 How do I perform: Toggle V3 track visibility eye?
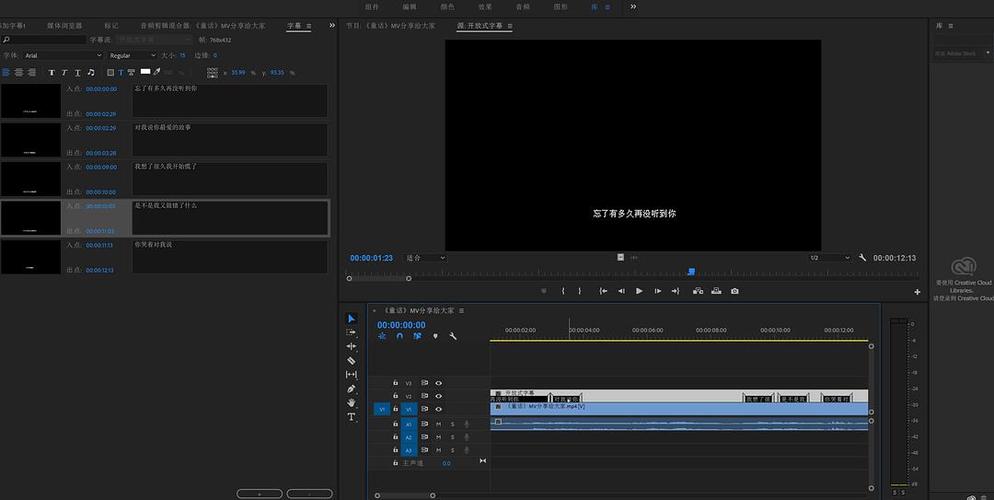438,383
